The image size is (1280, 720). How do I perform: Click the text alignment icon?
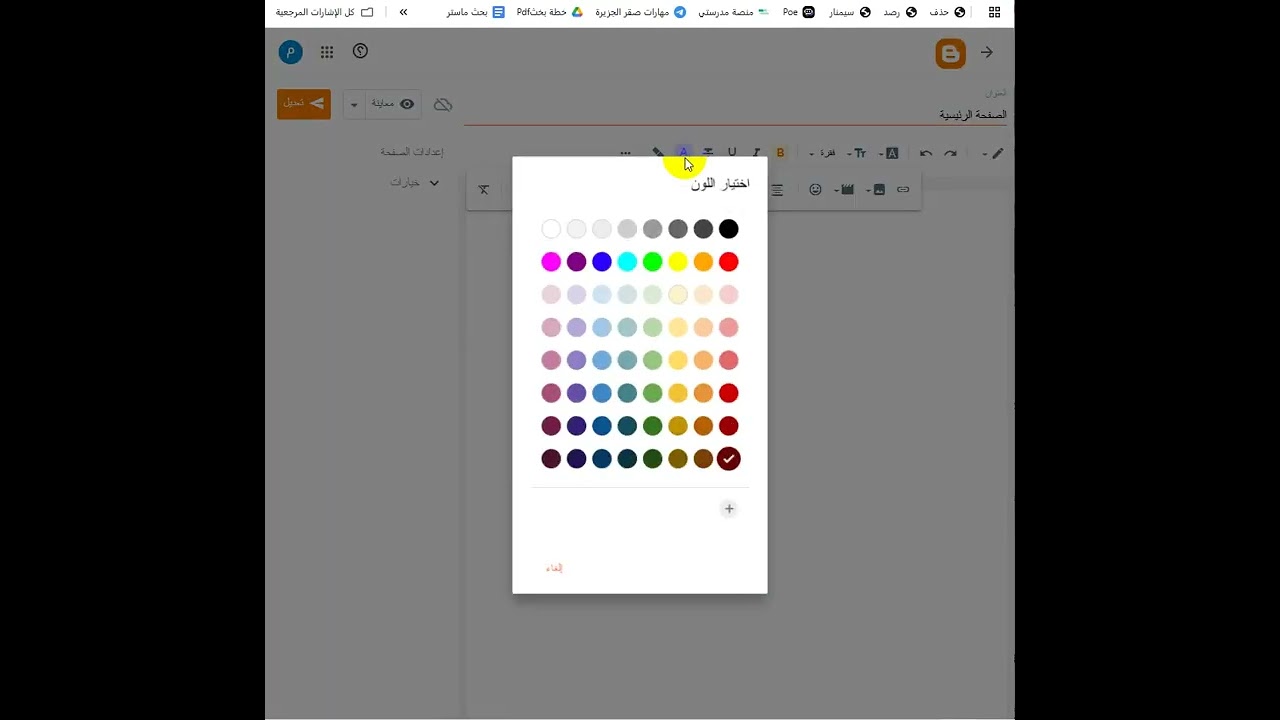pyautogui.click(x=777, y=189)
